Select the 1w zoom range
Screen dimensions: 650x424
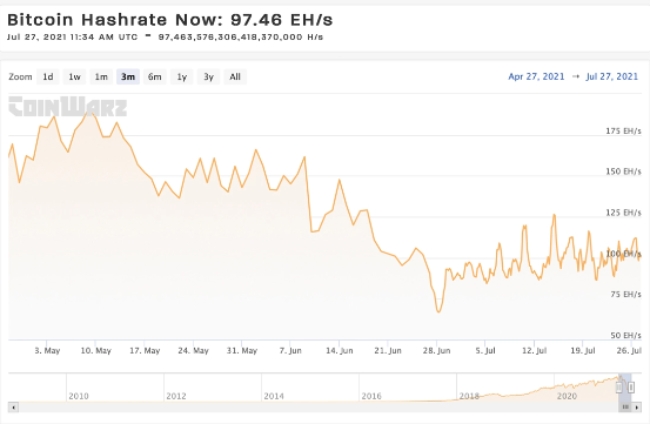click(75, 77)
